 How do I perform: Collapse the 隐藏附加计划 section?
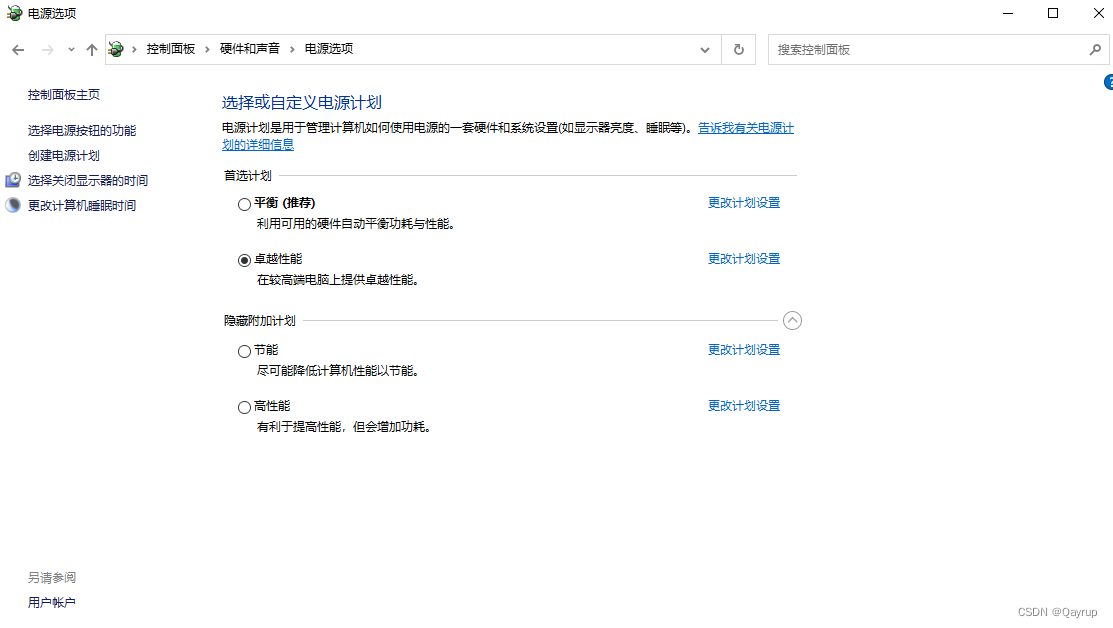coord(792,321)
